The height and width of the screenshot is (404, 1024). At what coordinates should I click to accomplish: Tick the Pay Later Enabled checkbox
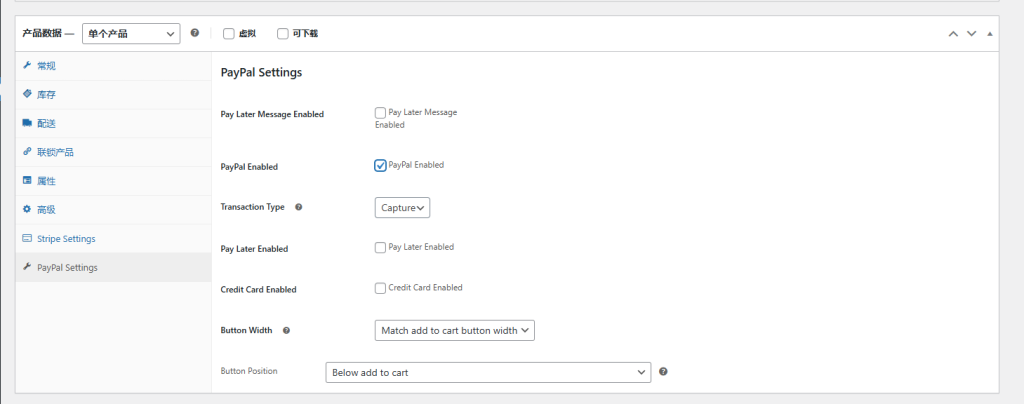[380, 247]
